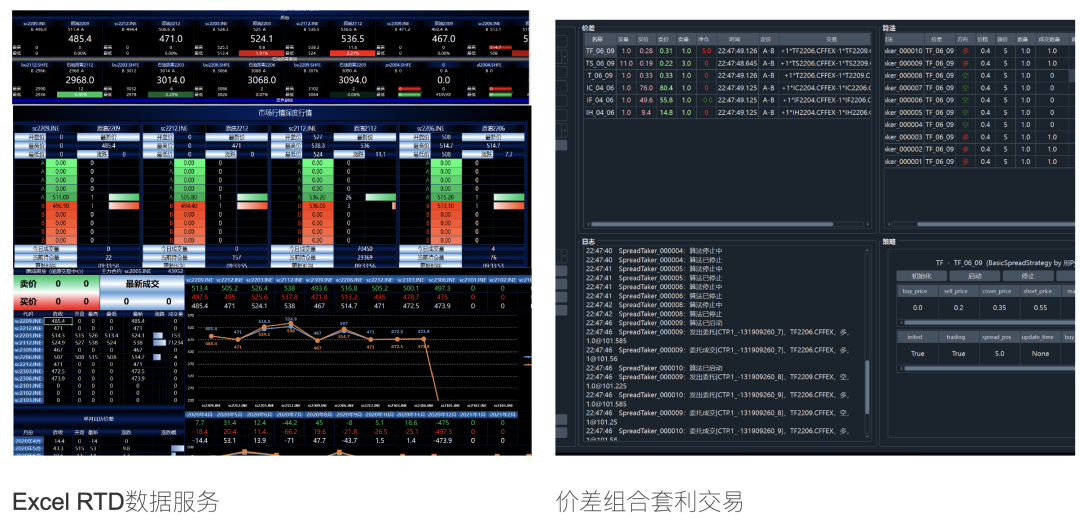Click the 卖价 label in Excel dashboard
1080x522 pixels.
30,284
